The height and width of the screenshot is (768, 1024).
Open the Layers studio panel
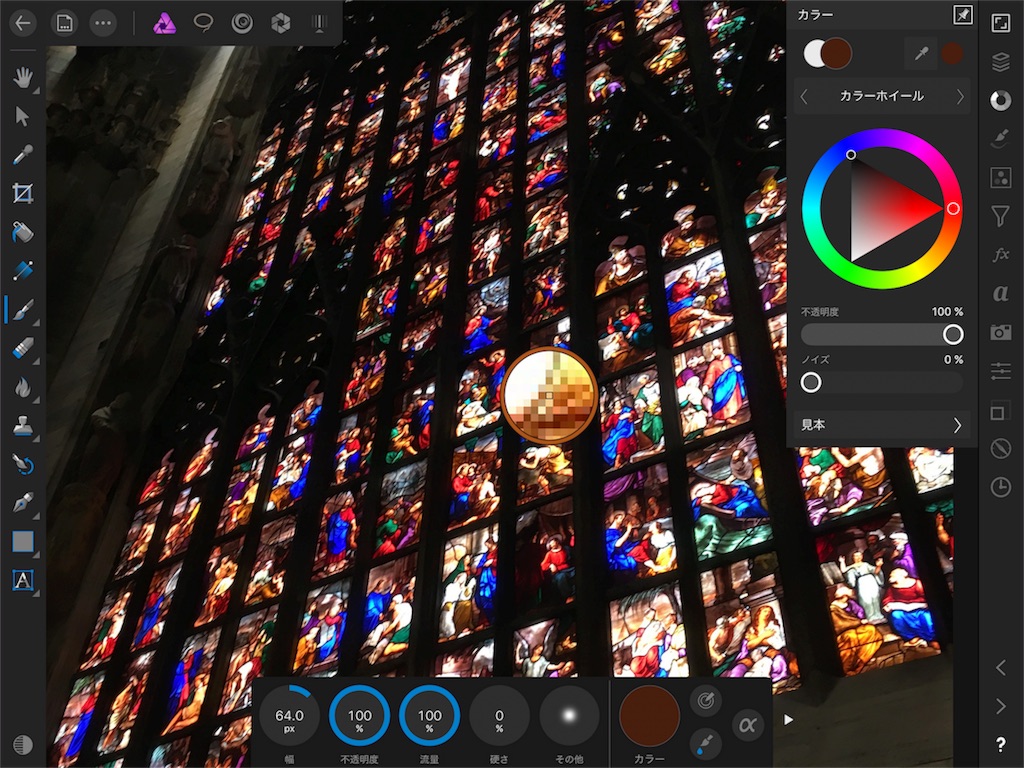[x=1000, y=62]
